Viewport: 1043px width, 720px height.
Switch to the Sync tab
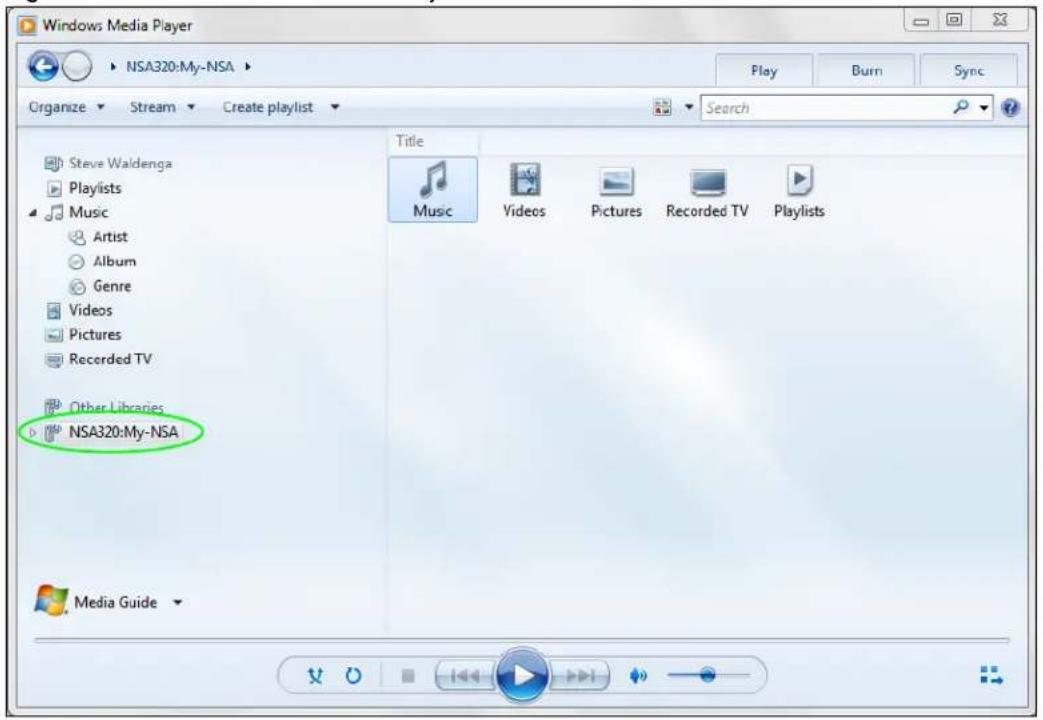(968, 71)
